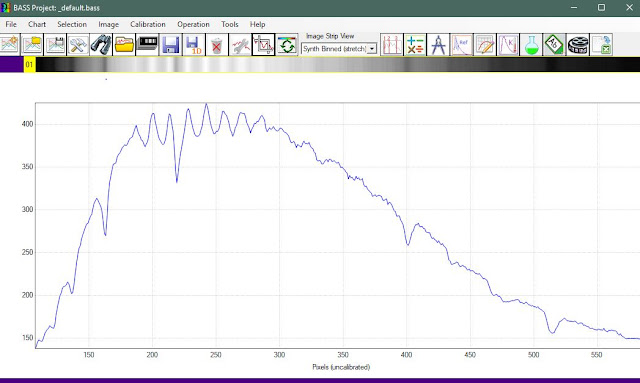The width and height of the screenshot is (640, 383).
Task: Click the green flask icon
Action: pyautogui.click(x=531, y=45)
